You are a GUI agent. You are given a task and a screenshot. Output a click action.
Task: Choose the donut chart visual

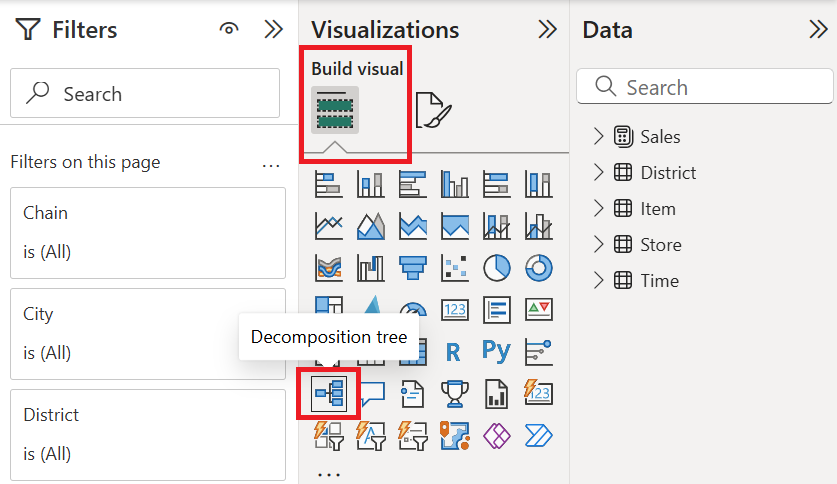tap(539, 267)
